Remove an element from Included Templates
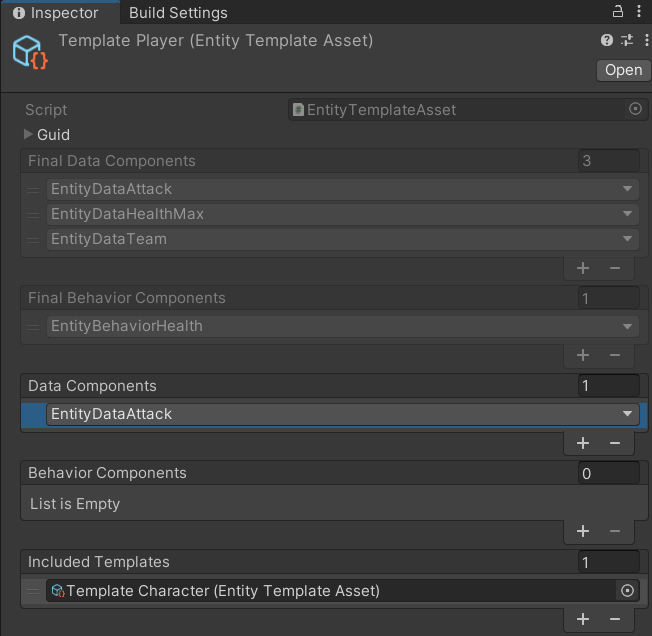Viewport: 652px width, 636px height. (x=615, y=619)
